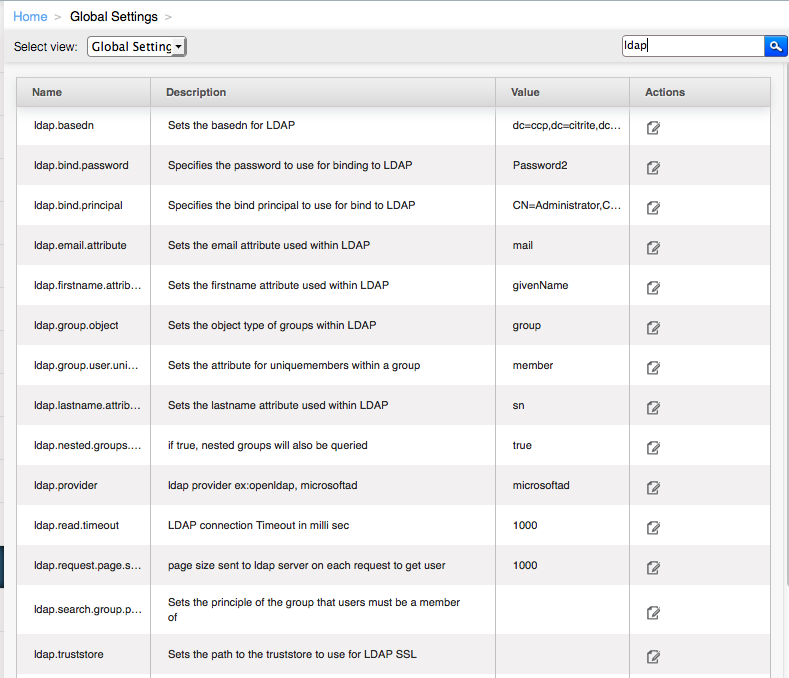Click the Description column header
789x678 pixels.
click(196, 92)
